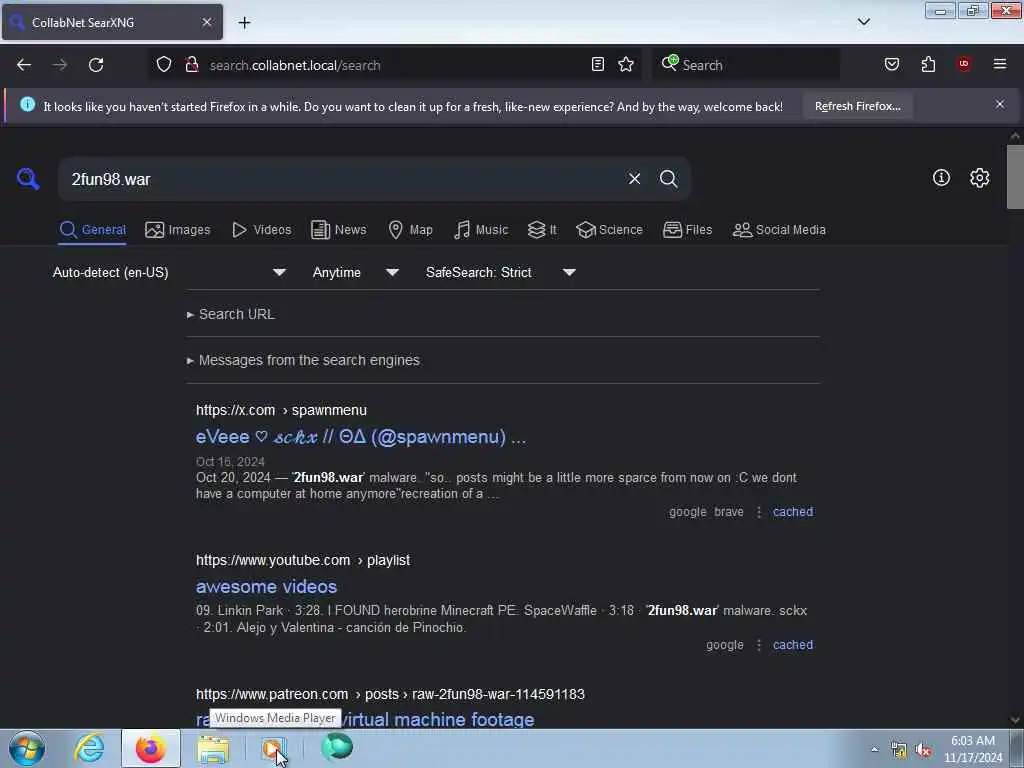Open the eVeee spawnmenu result link
The width and height of the screenshot is (1024, 768).
pos(360,436)
